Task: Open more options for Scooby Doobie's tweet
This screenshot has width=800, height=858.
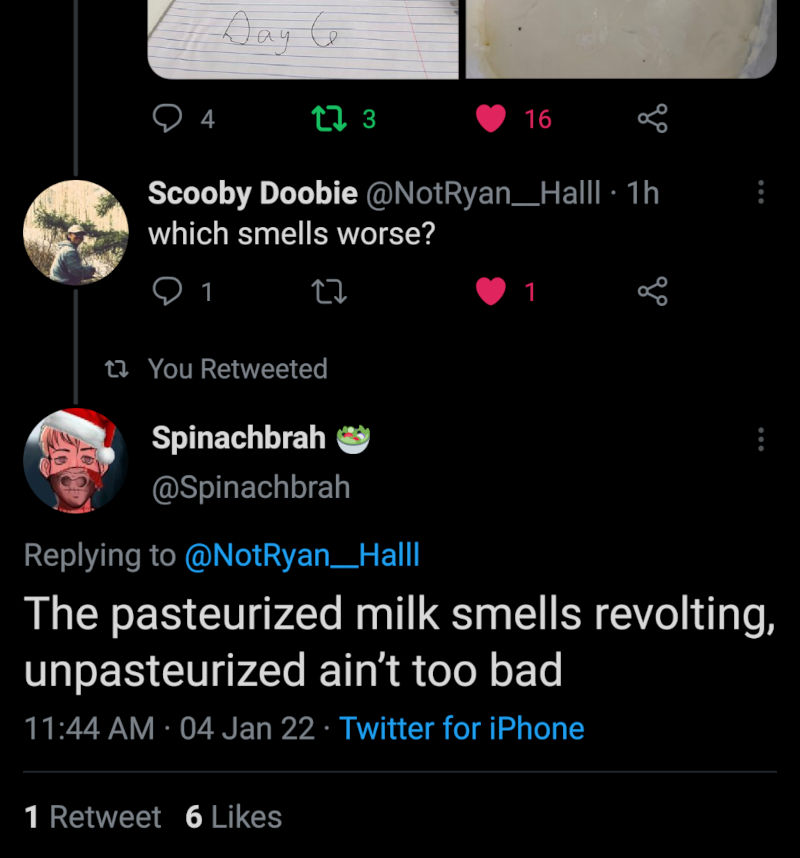Action: pos(761,193)
